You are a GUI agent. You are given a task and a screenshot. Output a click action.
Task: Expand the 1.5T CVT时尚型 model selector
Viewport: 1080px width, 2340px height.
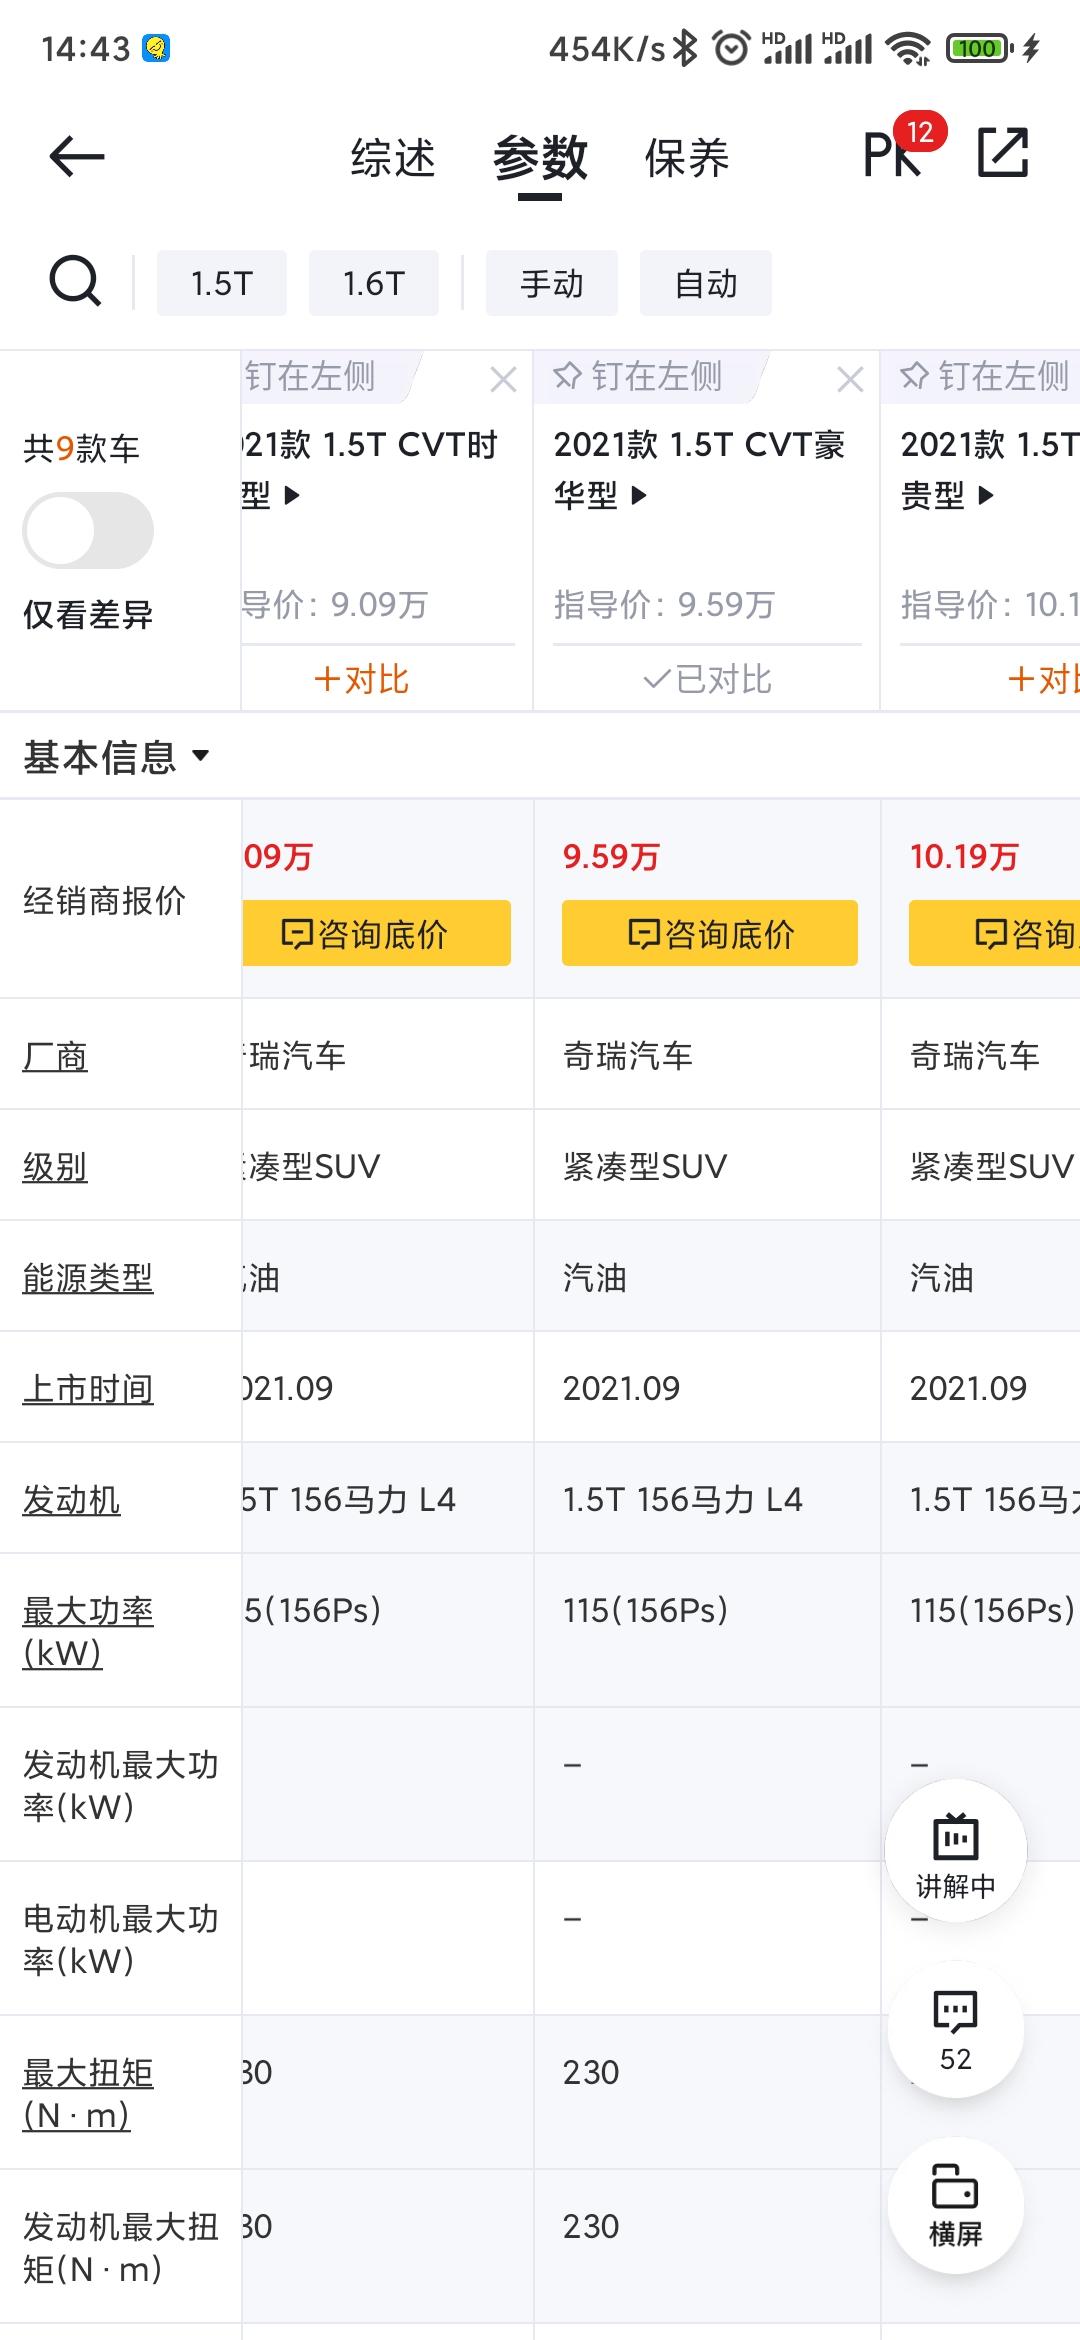point(370,469)
